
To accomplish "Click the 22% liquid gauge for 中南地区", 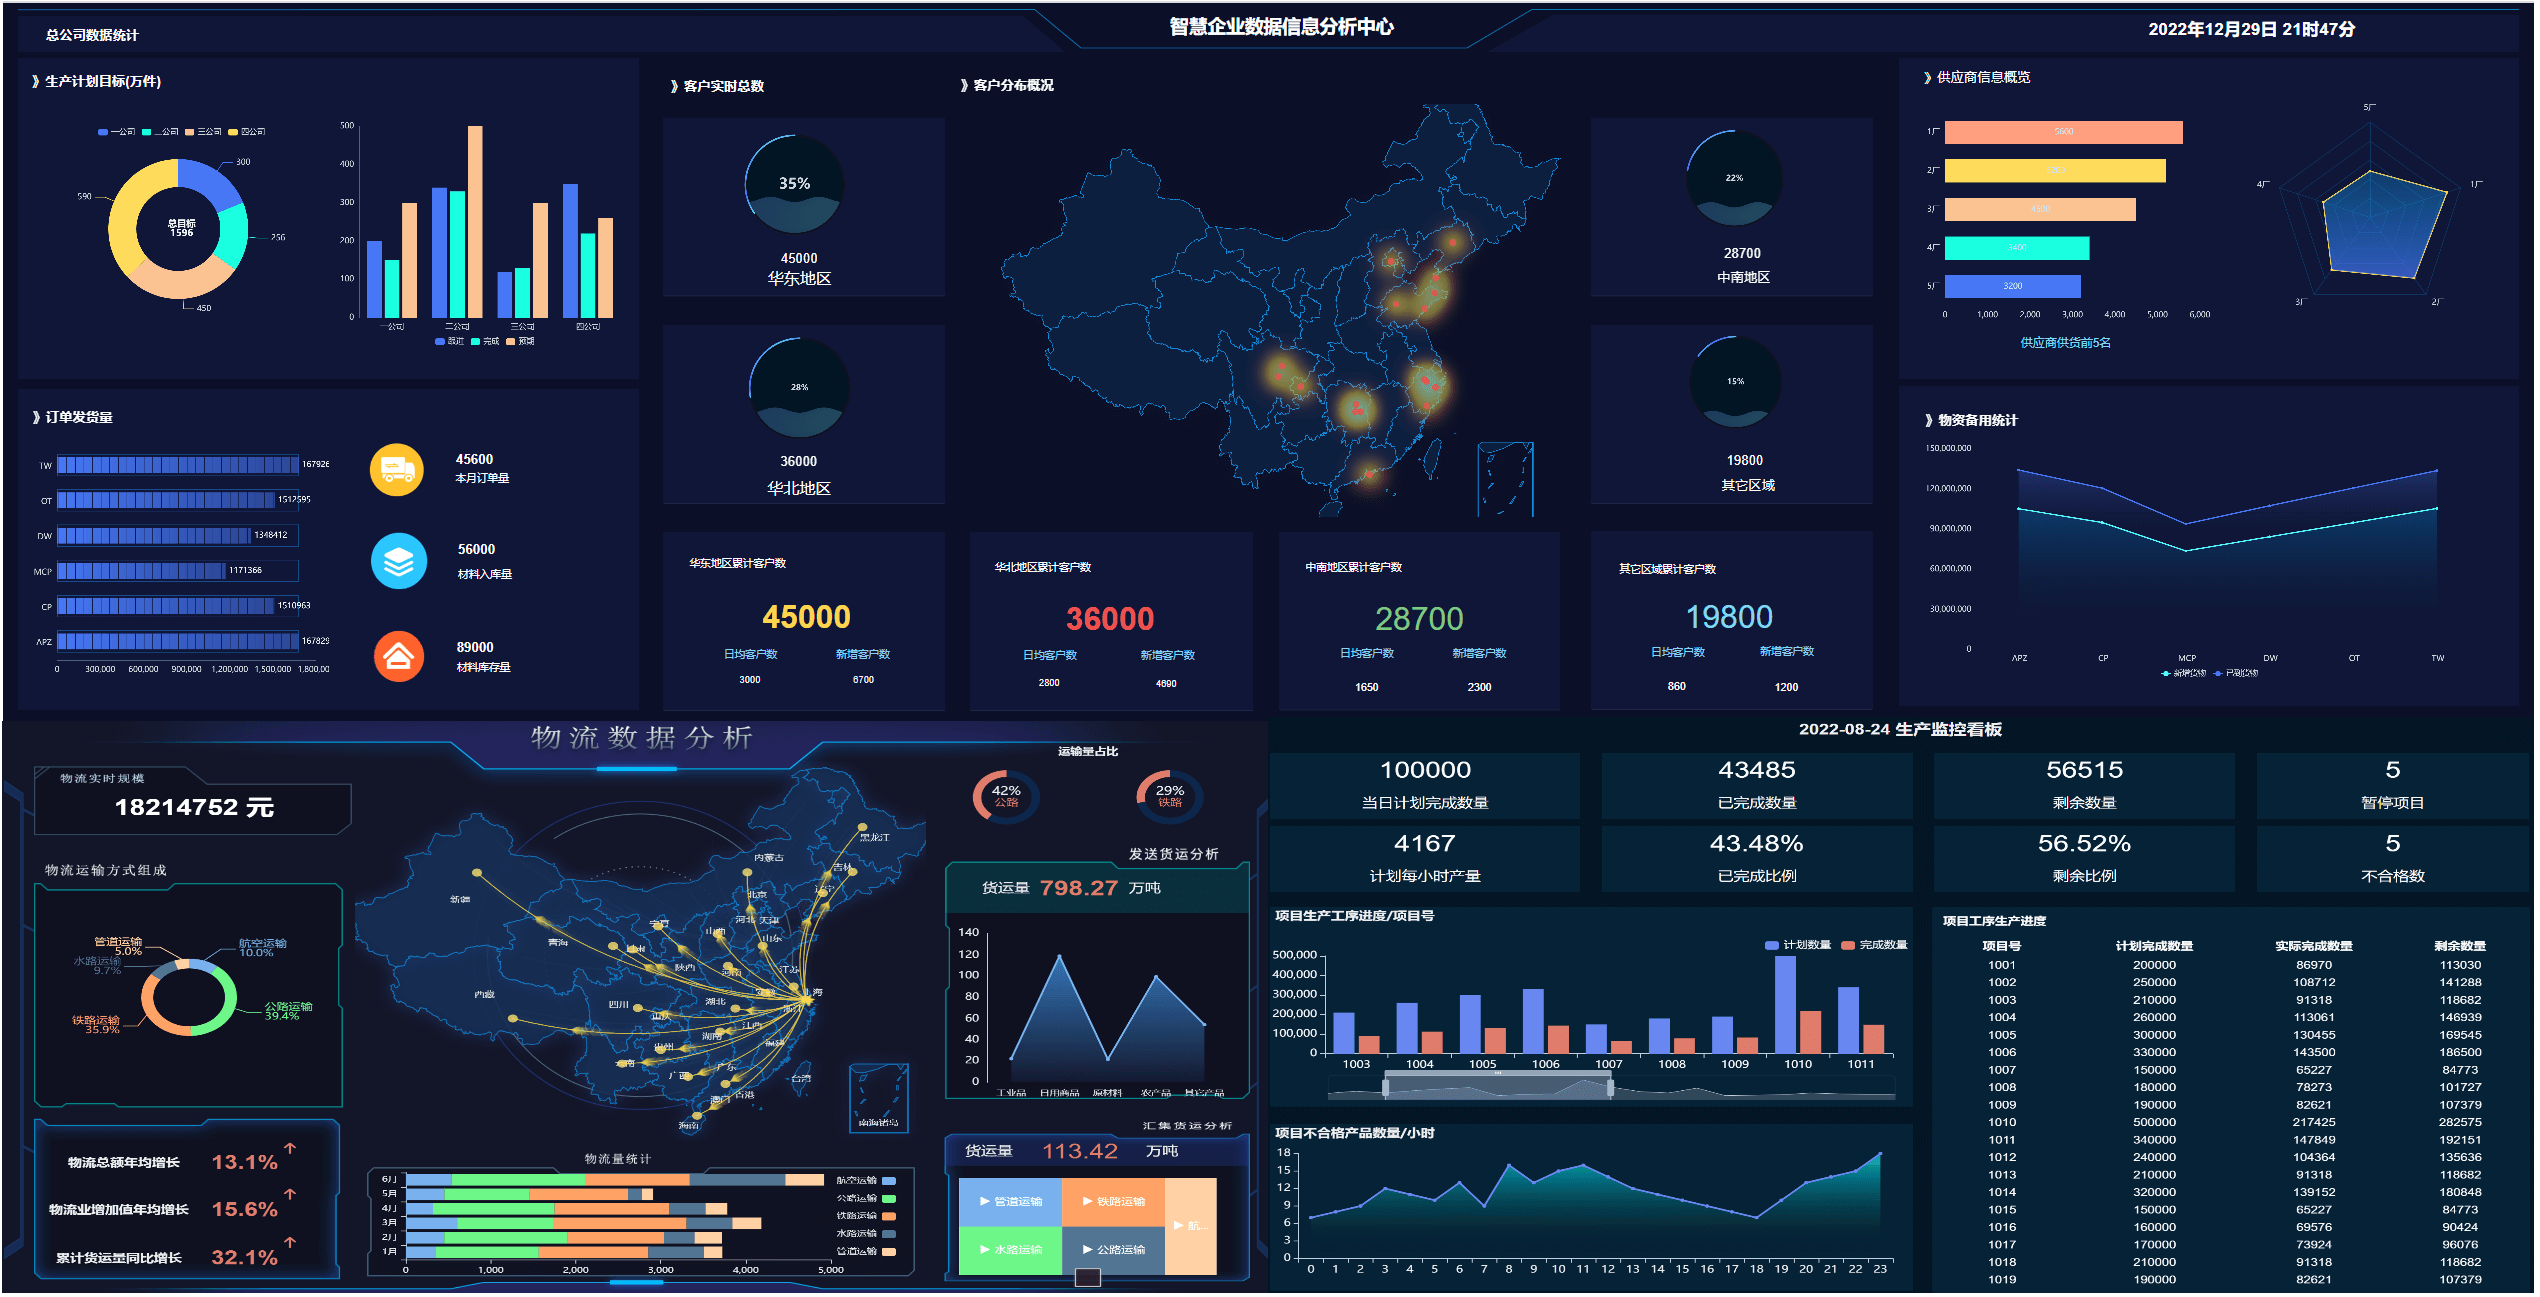I will click(x=1734, y=178).
